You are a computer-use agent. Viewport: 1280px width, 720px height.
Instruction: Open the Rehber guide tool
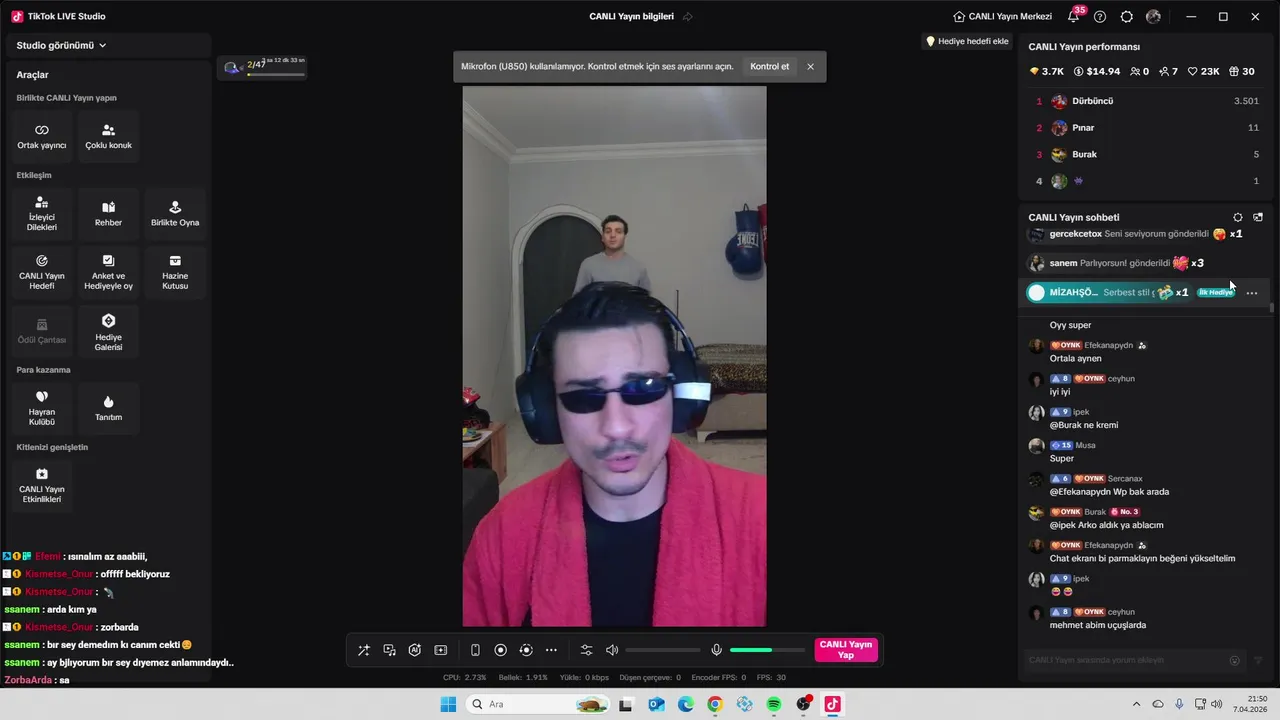coord(108,214)
